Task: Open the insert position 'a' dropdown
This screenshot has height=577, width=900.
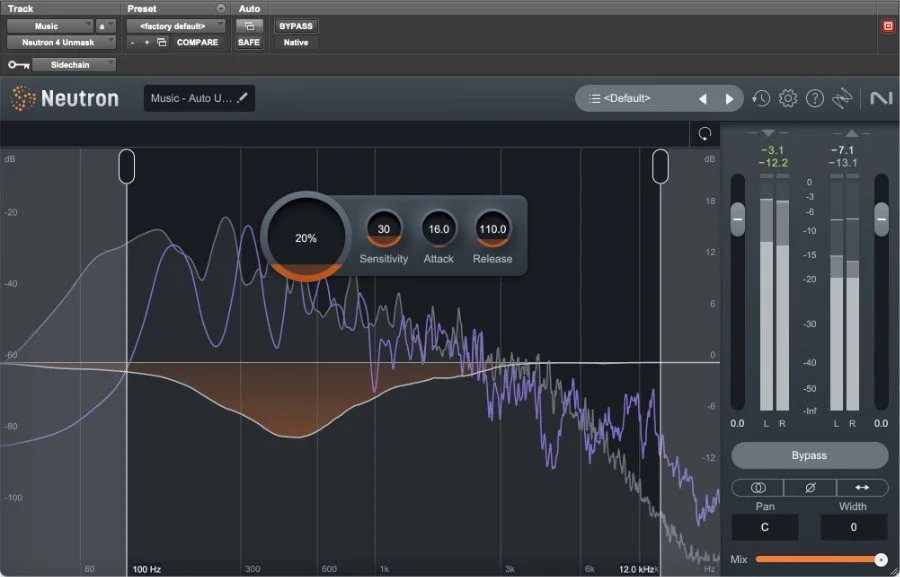Action: (x=106, y=26)
